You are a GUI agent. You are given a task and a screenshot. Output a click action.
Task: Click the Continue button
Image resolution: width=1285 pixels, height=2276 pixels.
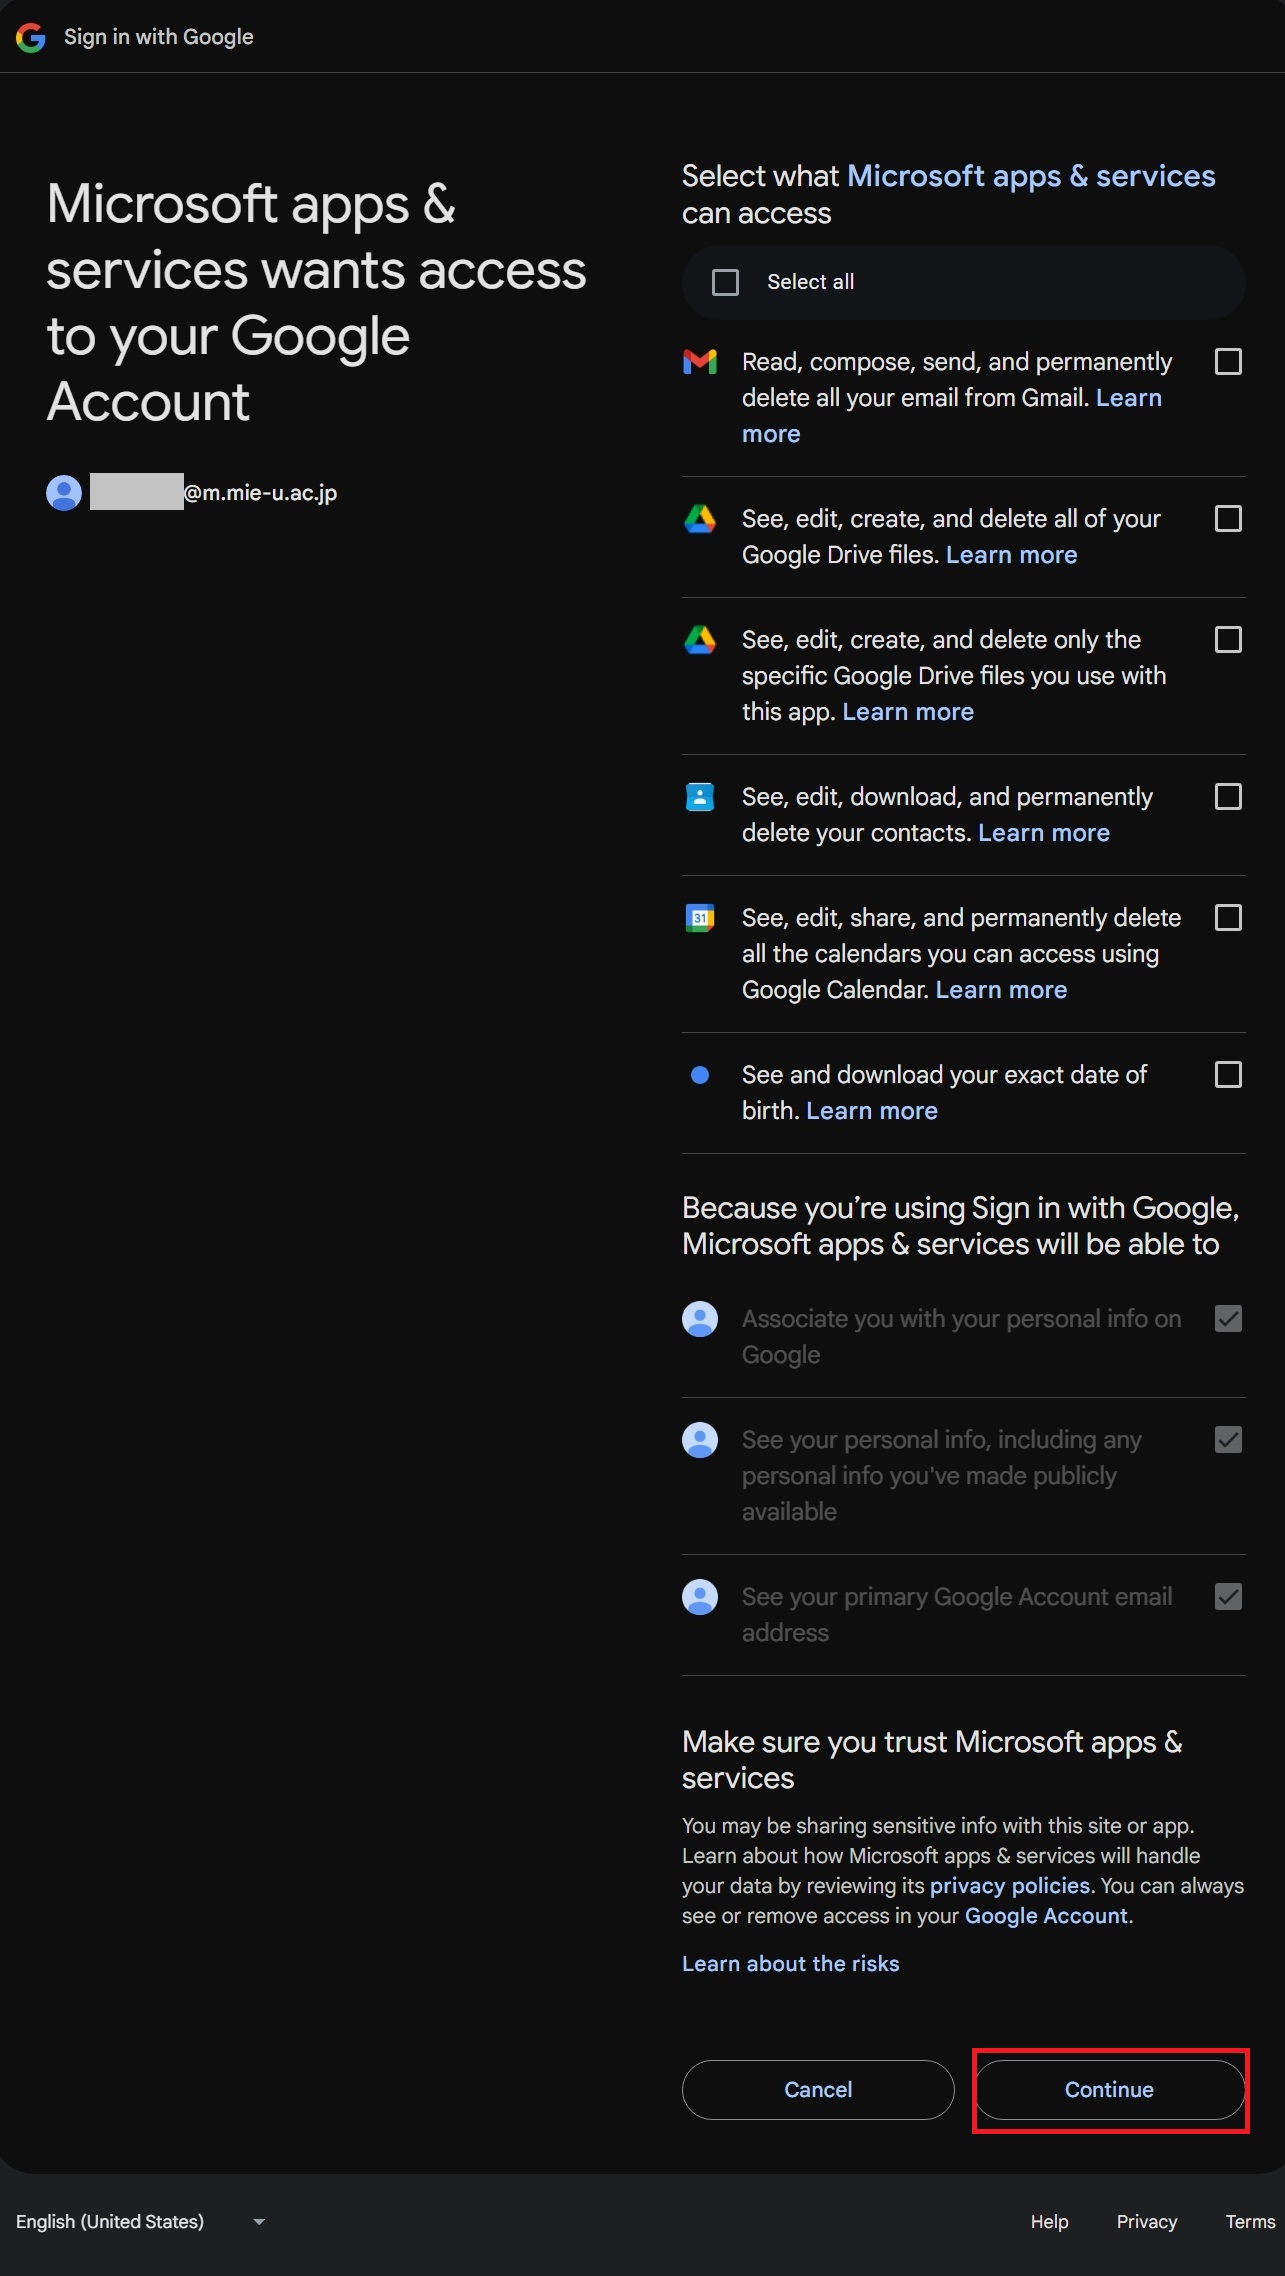(1109, 2090)
